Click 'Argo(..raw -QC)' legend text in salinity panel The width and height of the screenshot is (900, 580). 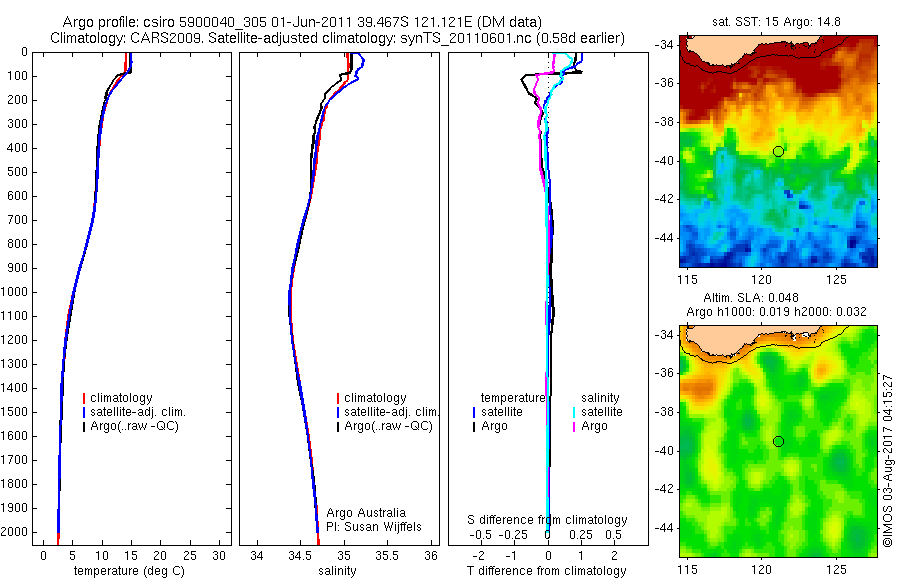click(389, 426)
